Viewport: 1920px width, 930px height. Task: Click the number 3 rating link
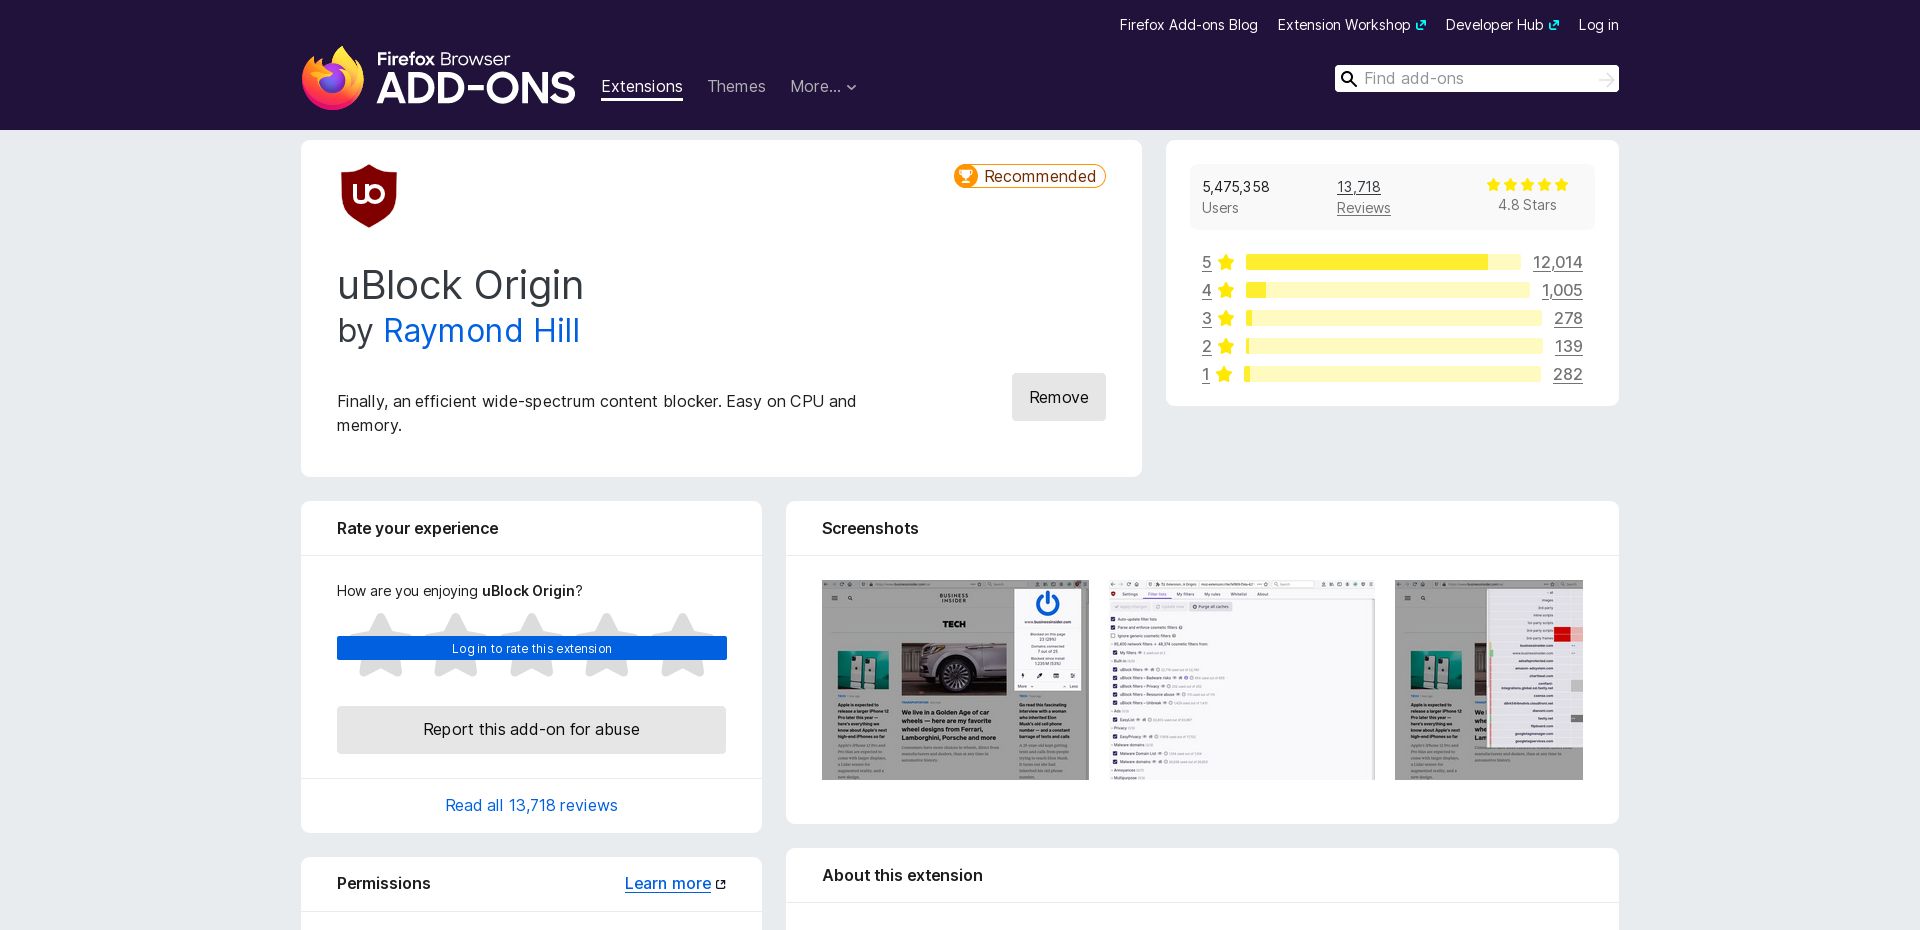(1207, 318)
